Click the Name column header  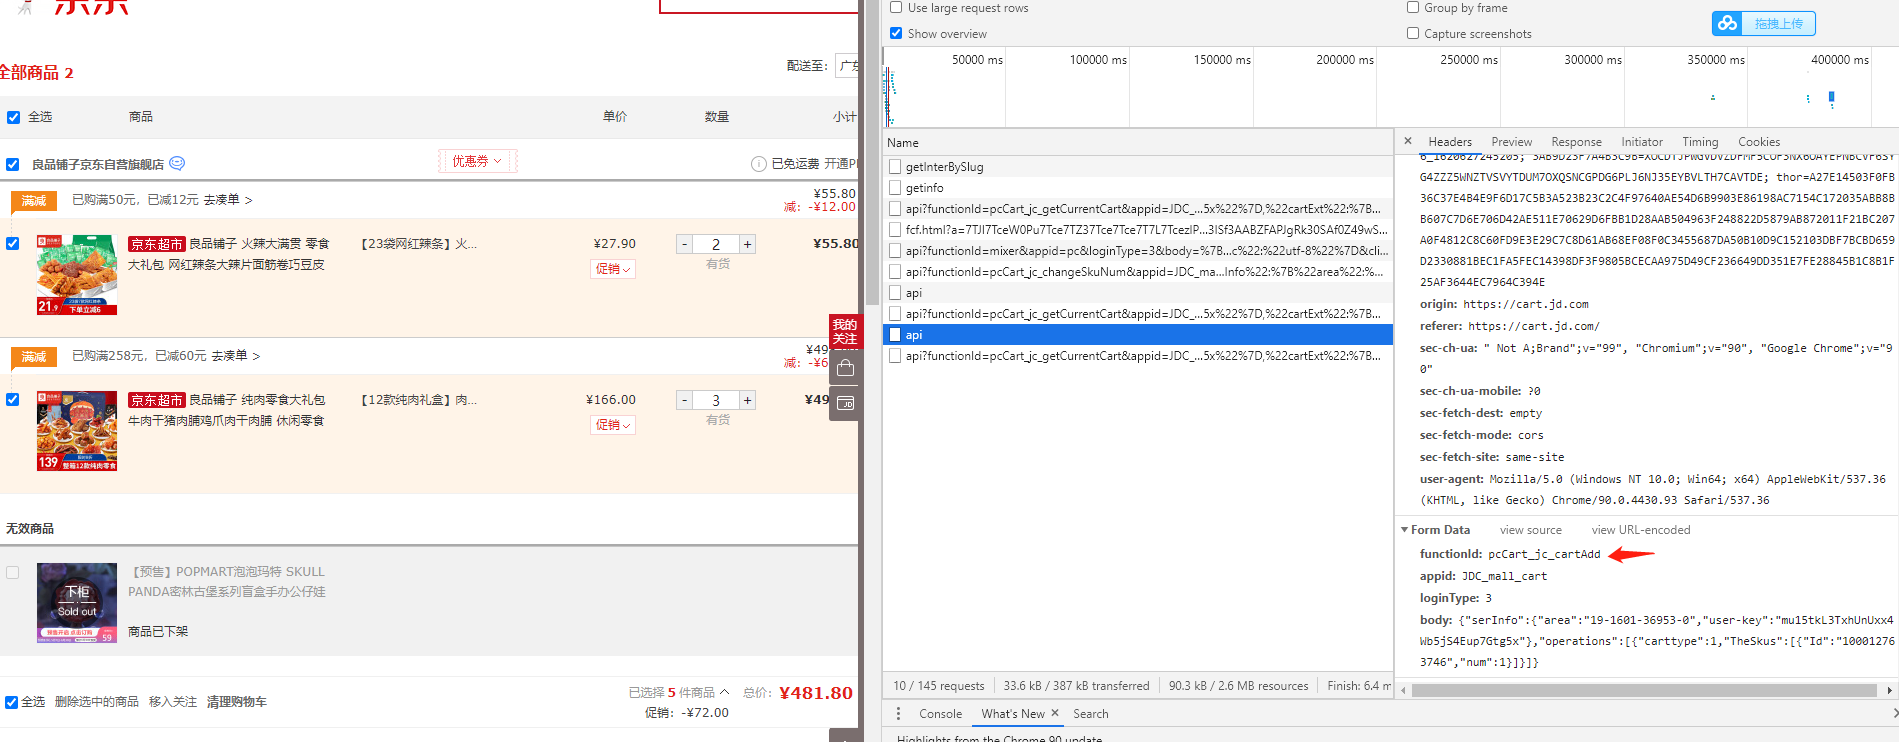click(x=1137, y=143)
